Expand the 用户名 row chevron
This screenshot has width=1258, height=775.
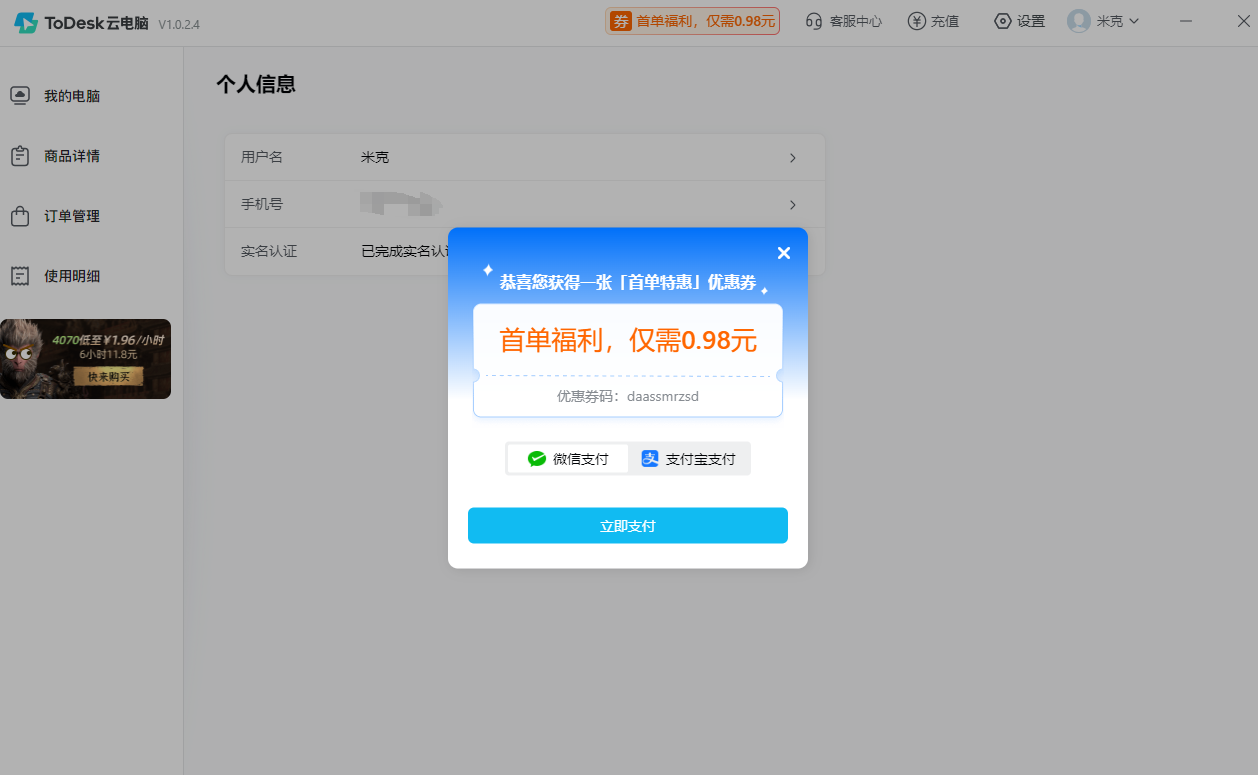tap(793, 158)
